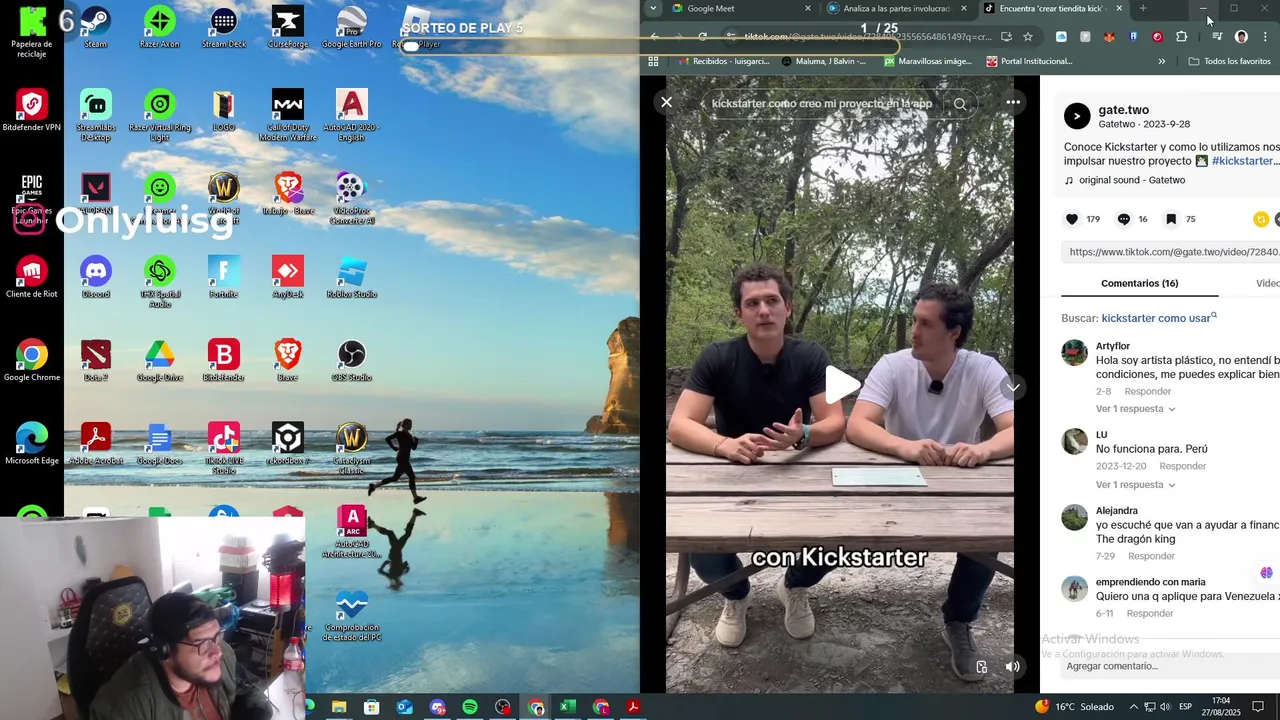Open the AnyDesk desktop shortcut
This screenshot has height=720, width=1280.
point(288,277)
